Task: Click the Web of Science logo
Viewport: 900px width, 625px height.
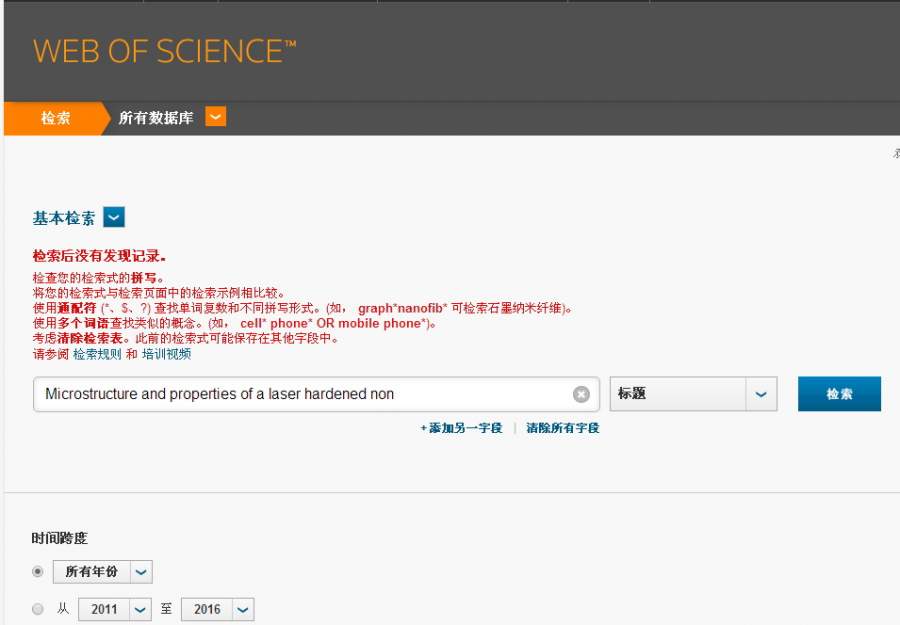Action: [x=164, y=51]
